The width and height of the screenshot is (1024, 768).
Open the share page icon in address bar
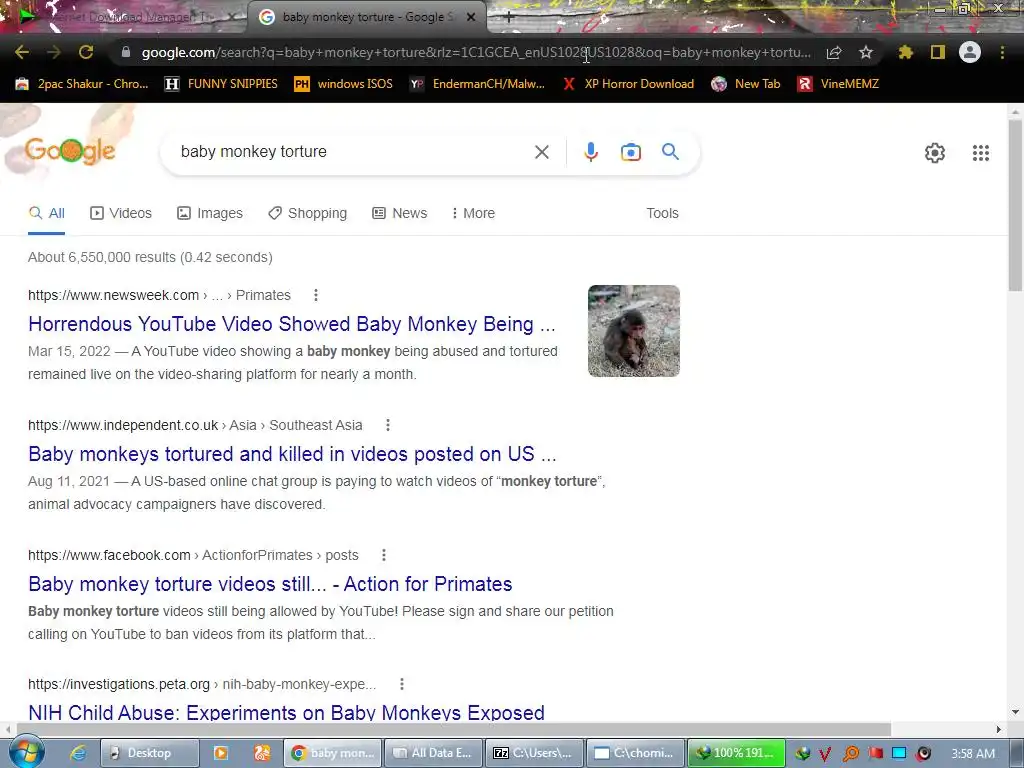(x=834, y=52)
